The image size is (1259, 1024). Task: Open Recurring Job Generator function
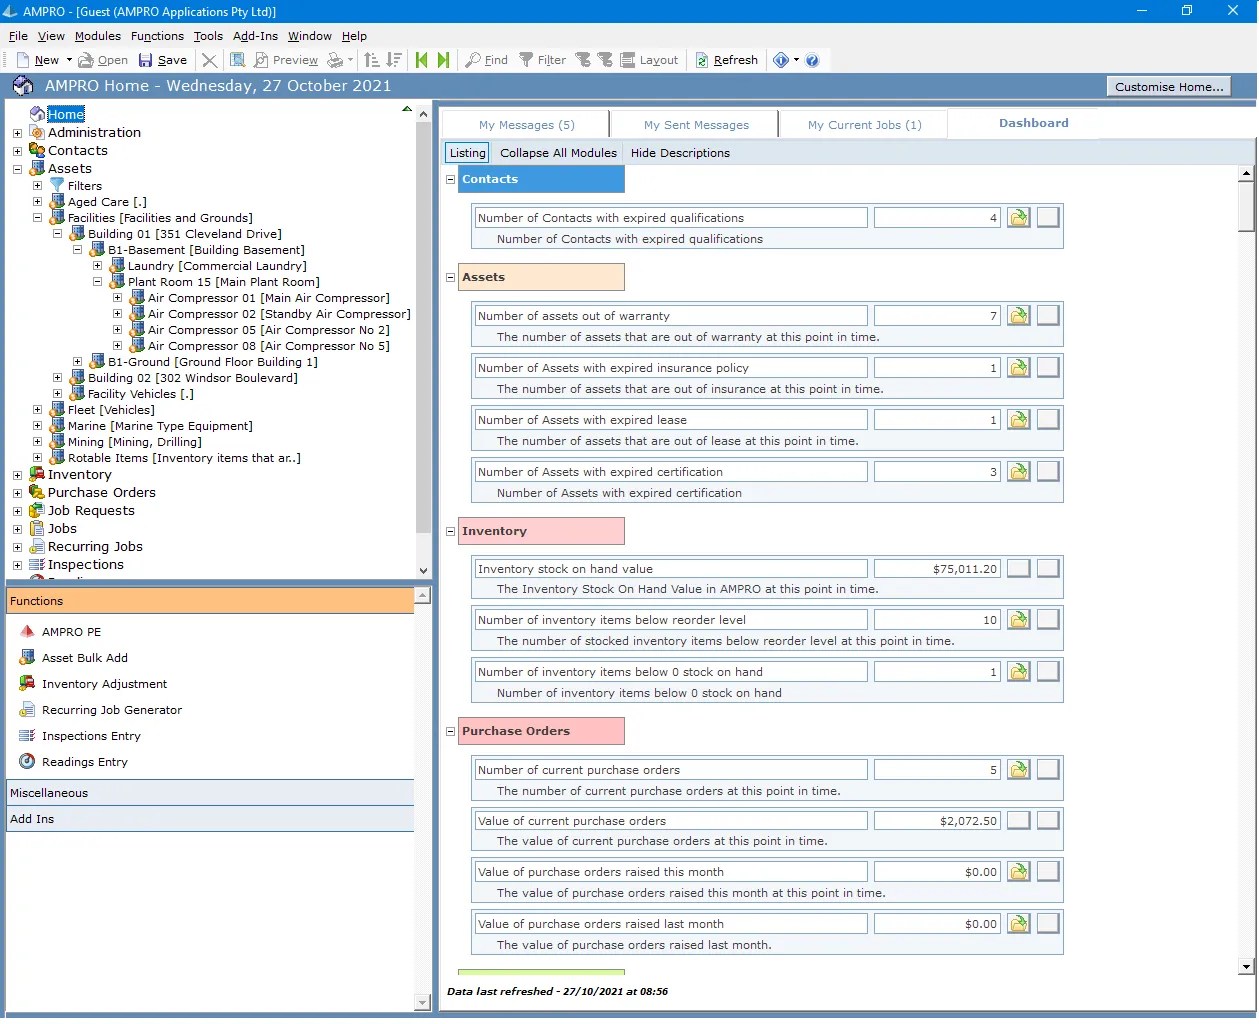[101, 710]
